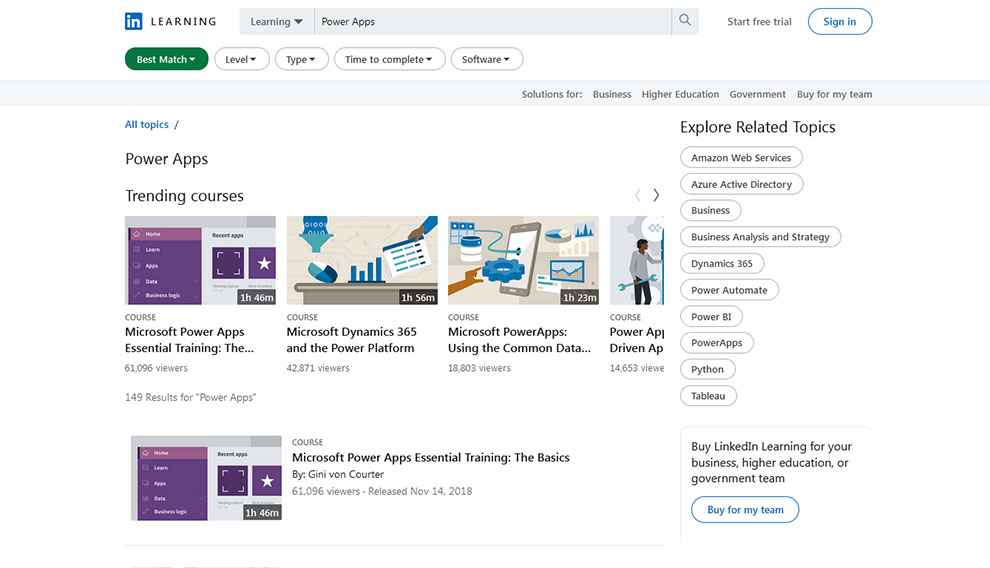The image size is (990, 568).
Task: Go to previous trending courses arrow
Action: [x=638, y=195]
